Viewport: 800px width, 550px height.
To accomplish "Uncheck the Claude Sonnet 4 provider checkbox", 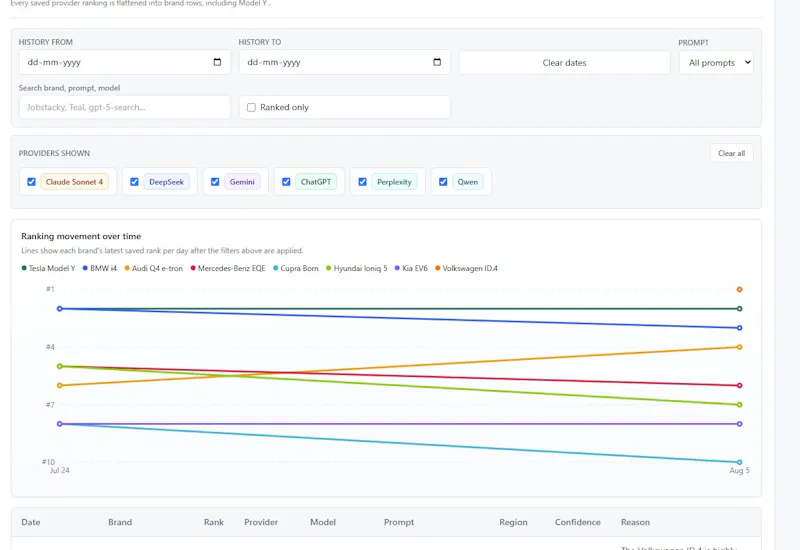I will coord(31,182).
